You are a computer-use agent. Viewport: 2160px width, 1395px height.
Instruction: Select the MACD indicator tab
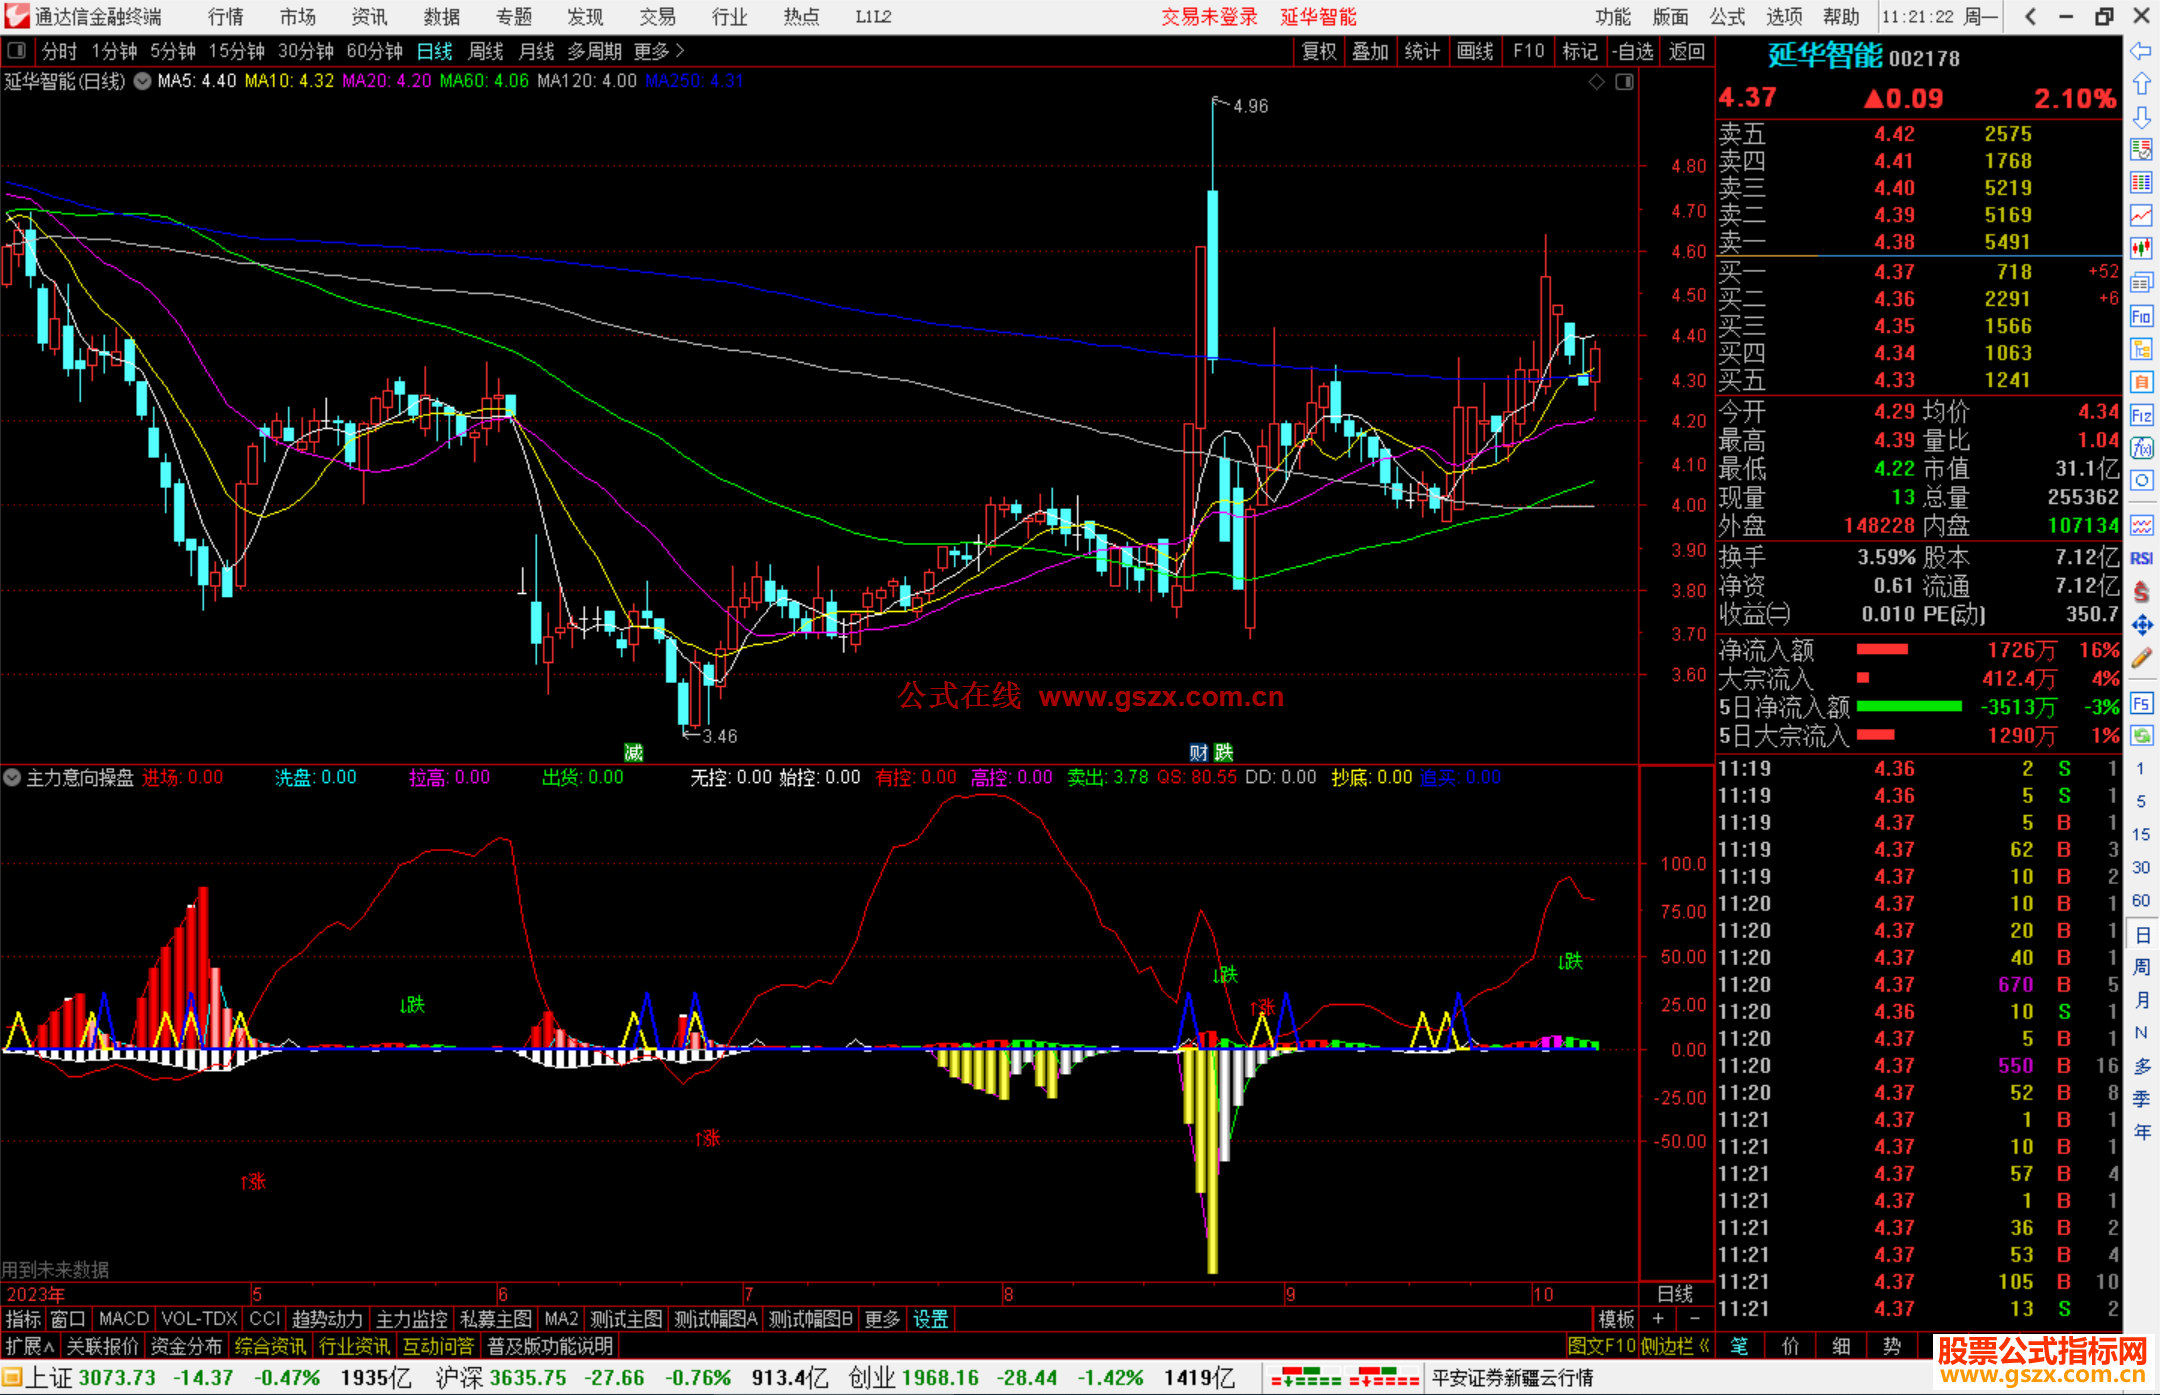point(124,1319)
